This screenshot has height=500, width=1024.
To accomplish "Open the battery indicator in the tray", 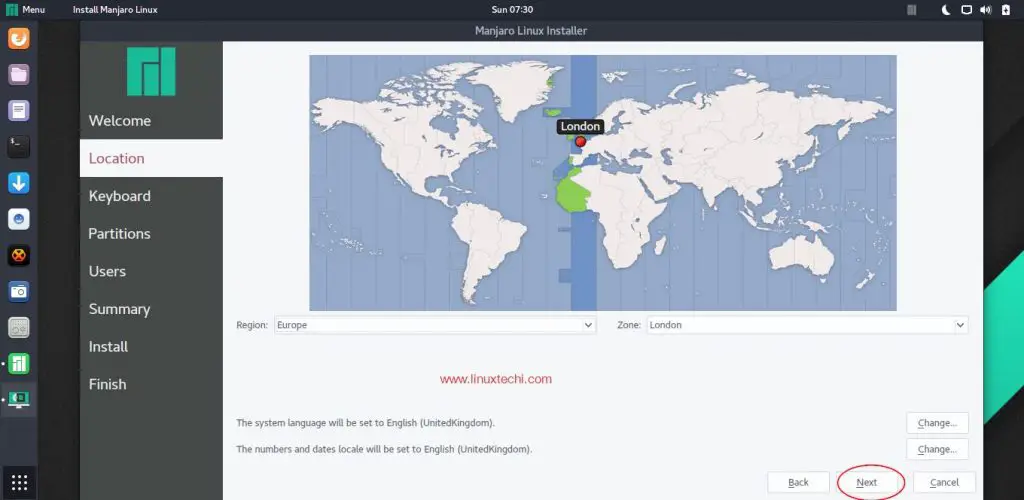I will coord(1005,10).
